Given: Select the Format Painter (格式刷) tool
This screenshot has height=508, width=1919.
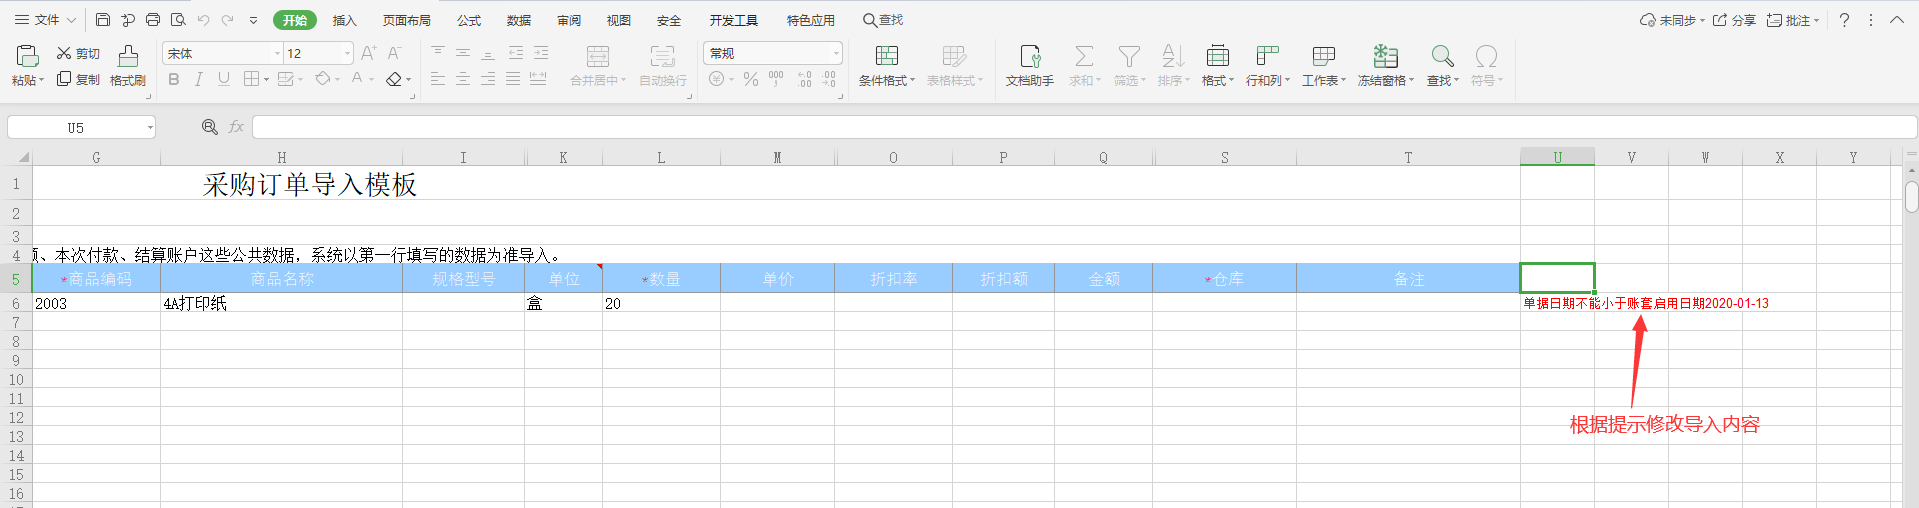Looking at the screenshot, I should pos(128,66).
